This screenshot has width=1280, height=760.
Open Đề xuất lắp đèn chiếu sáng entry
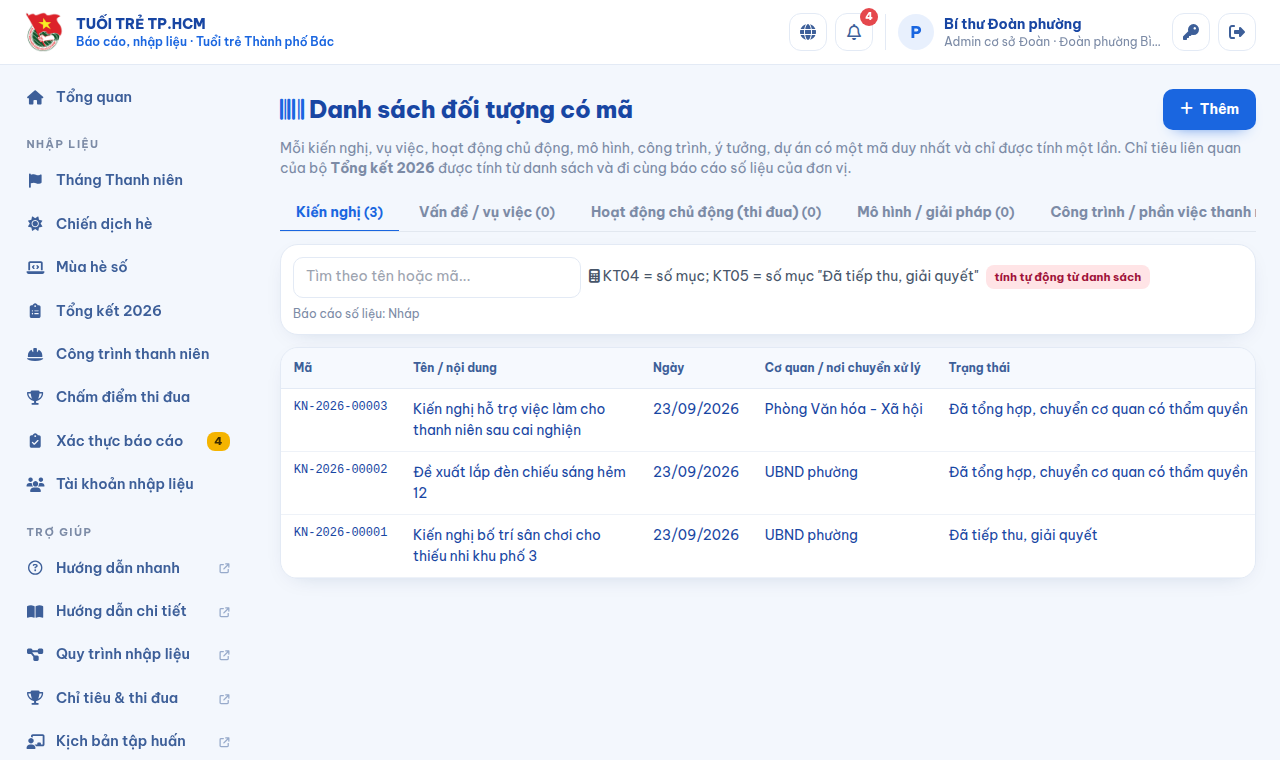tap(519, 483)
